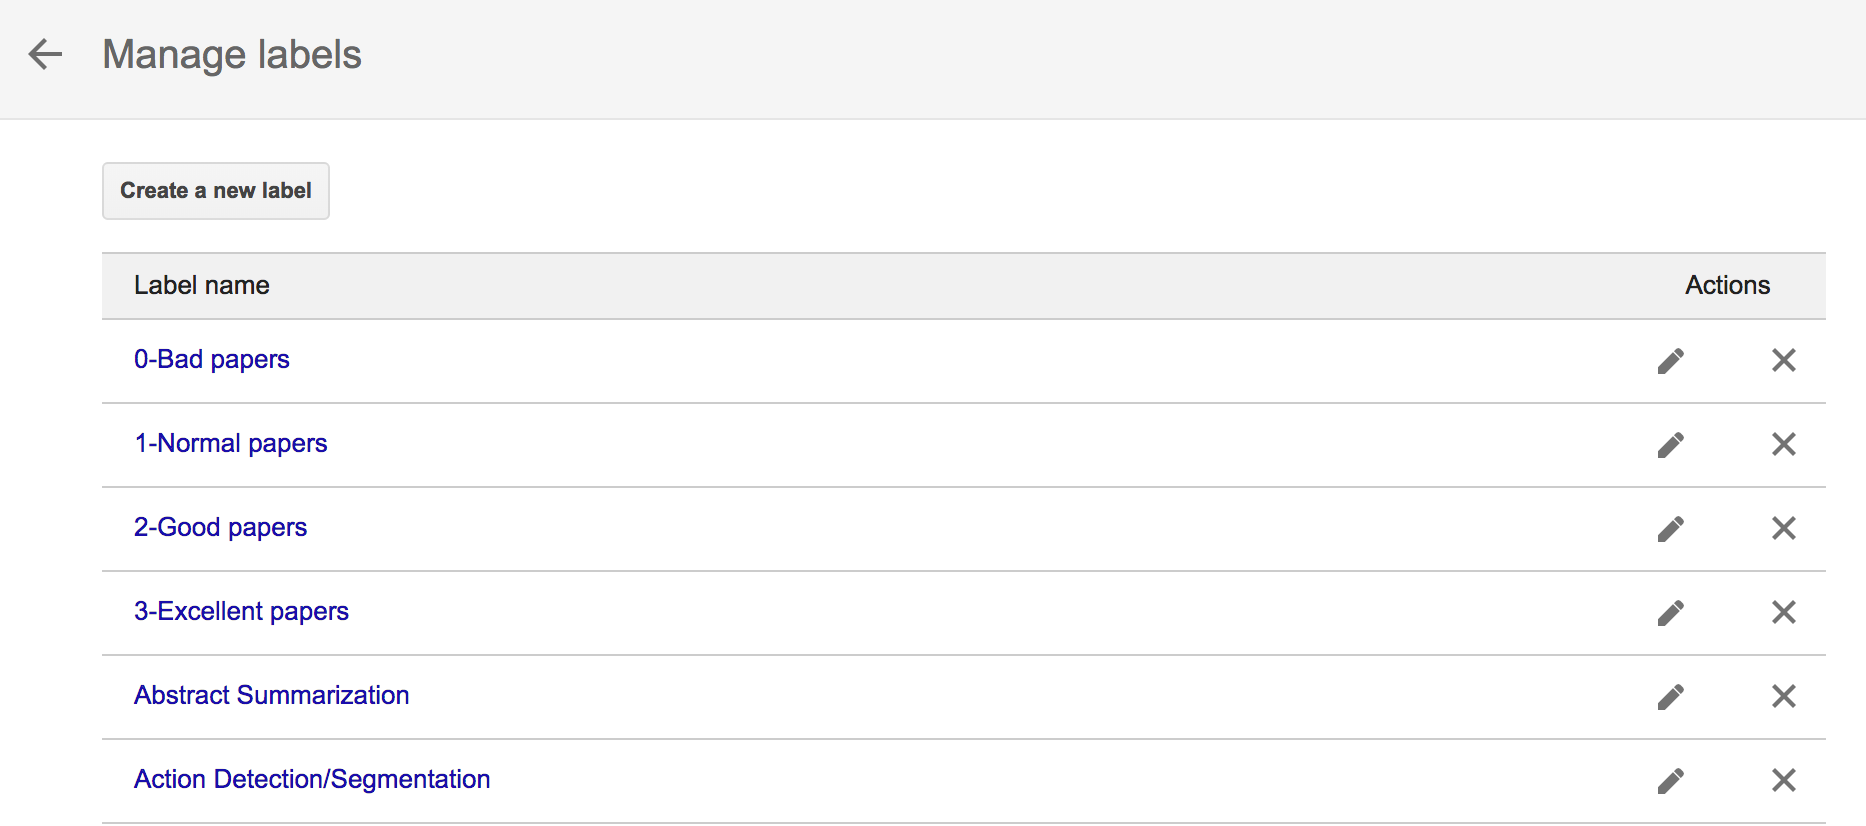Open the 2-Good papers label link
The height and width of the screenshot is (826, 1866).
221,528
